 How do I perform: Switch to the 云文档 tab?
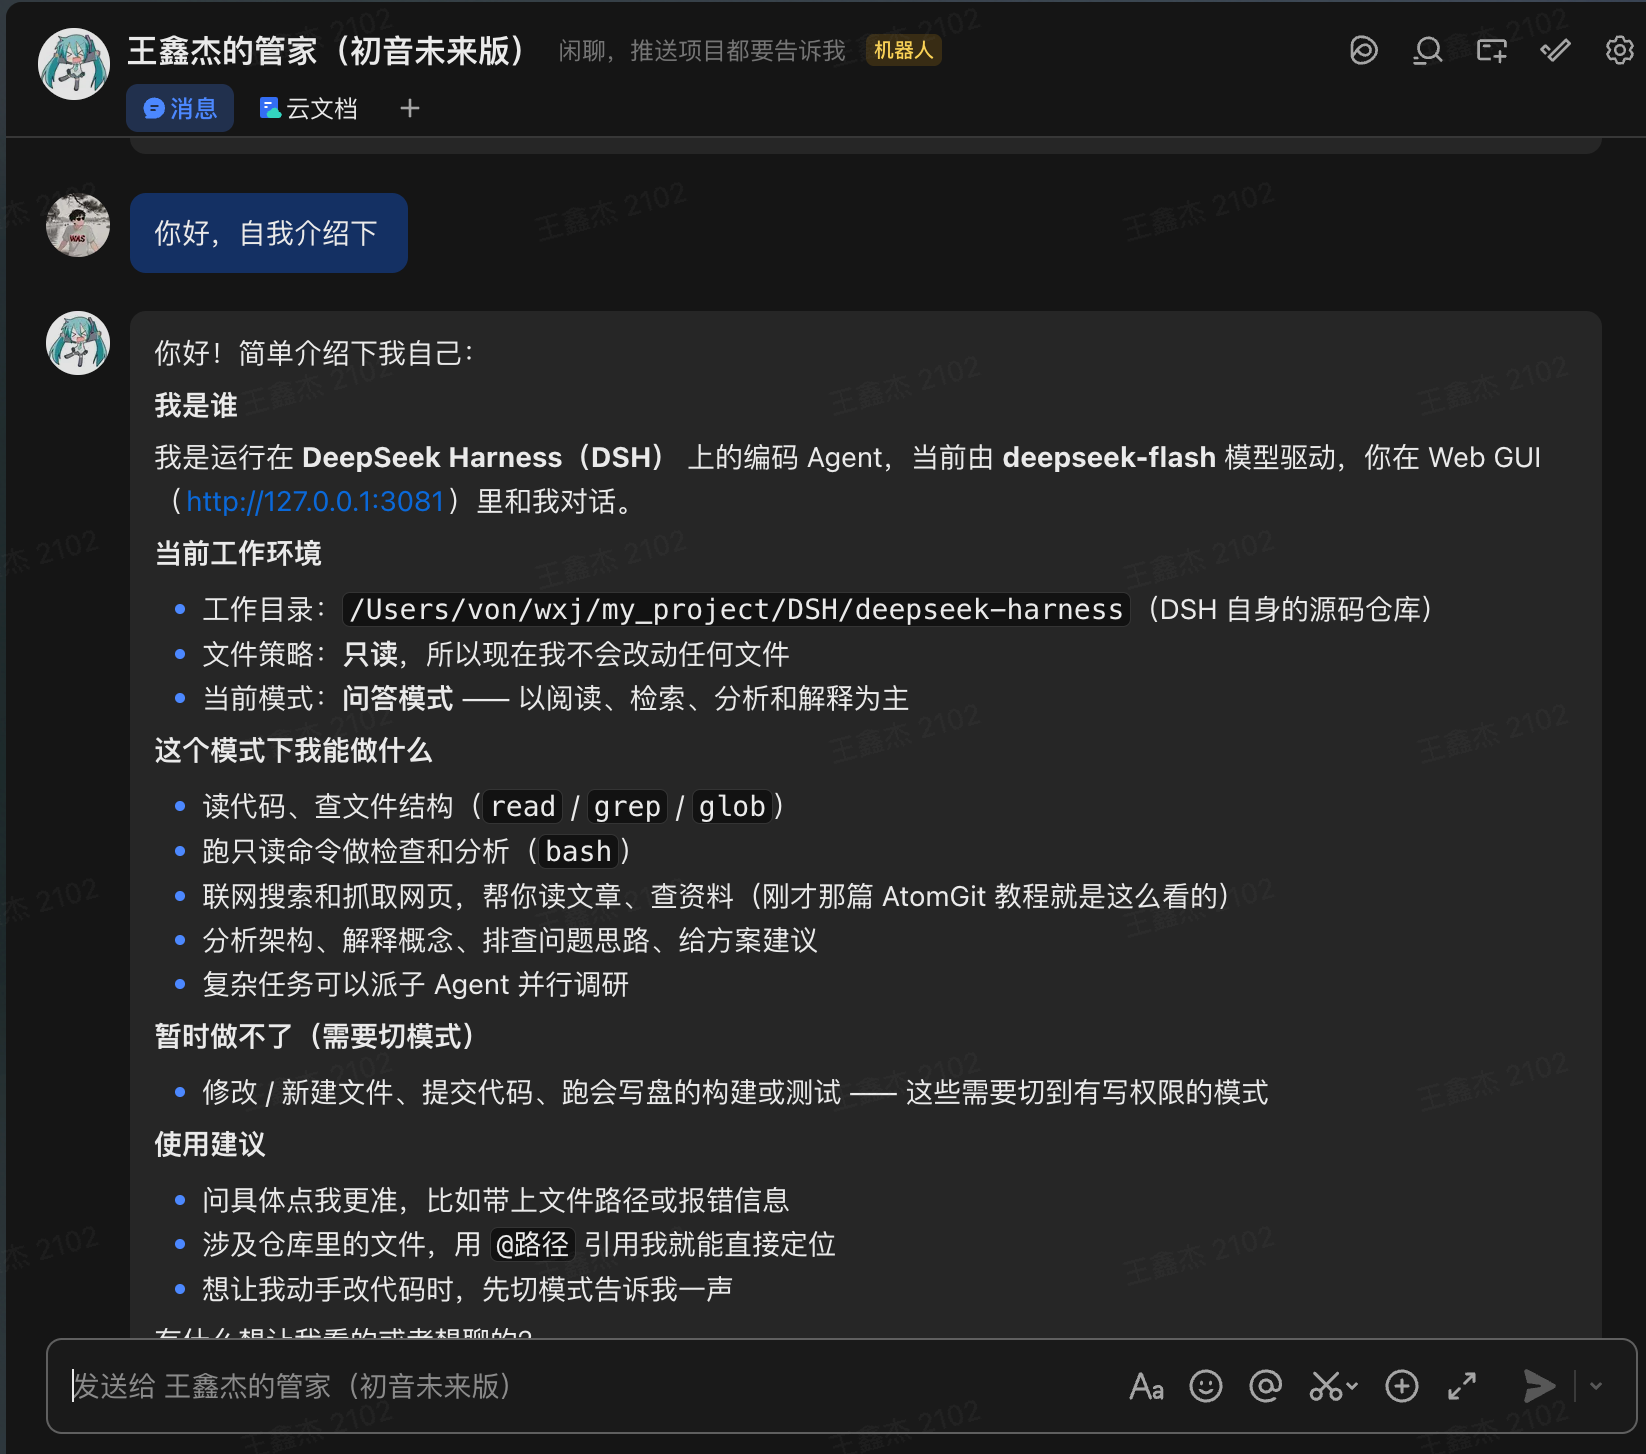point(308,108)
